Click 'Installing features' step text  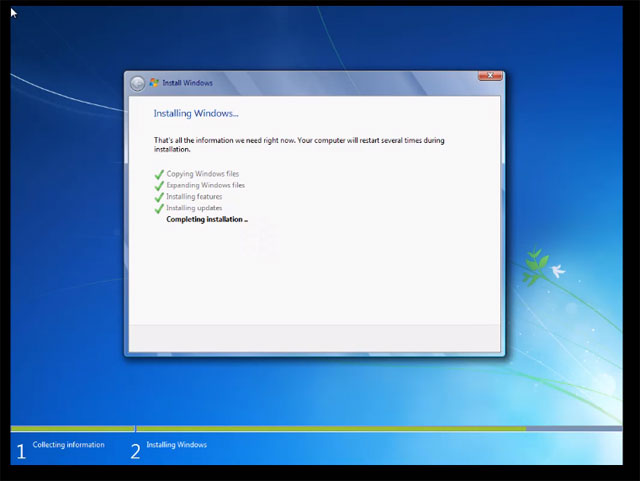[194, 196]
